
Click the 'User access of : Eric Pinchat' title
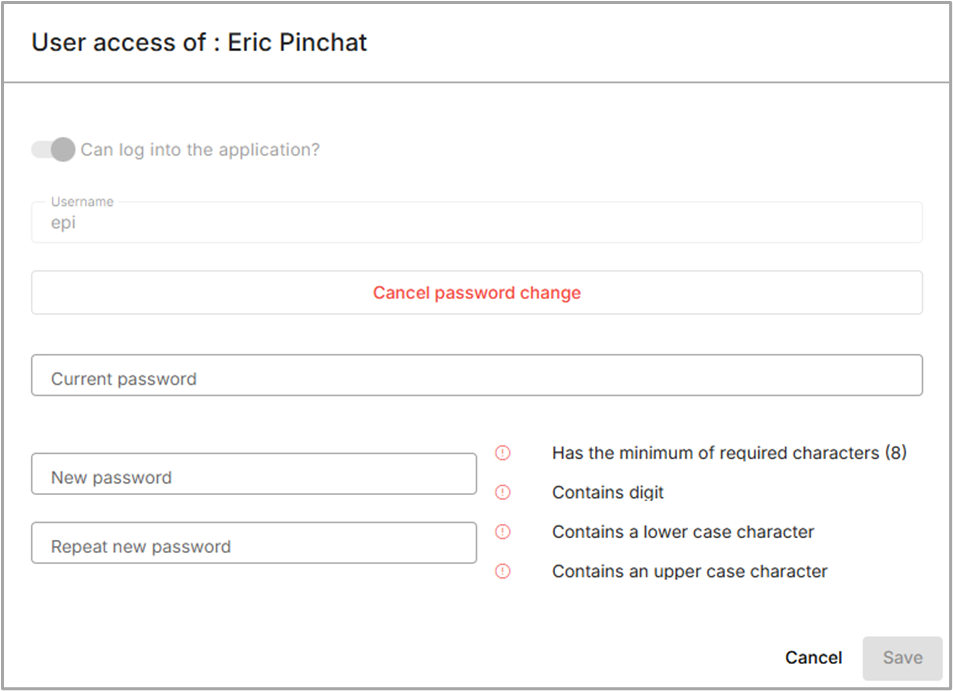tap(199, 42)
